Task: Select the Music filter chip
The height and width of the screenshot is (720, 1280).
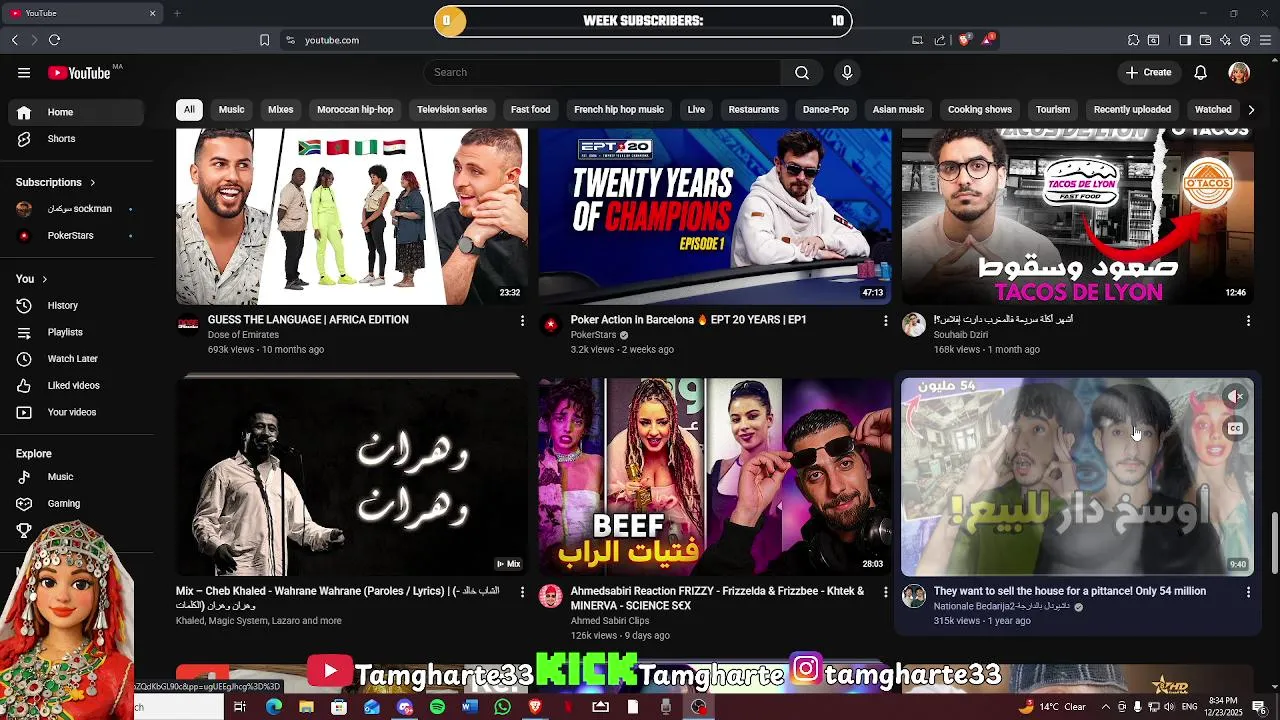Action: click(x=231, y=109)
